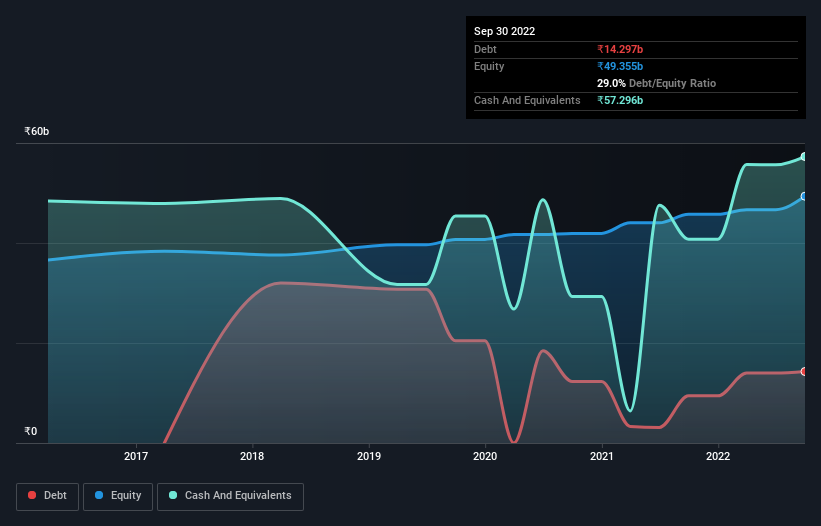The image size is (821, 526).
Task: Click the ₹57.296b cash value
Action: coord(620,100)
